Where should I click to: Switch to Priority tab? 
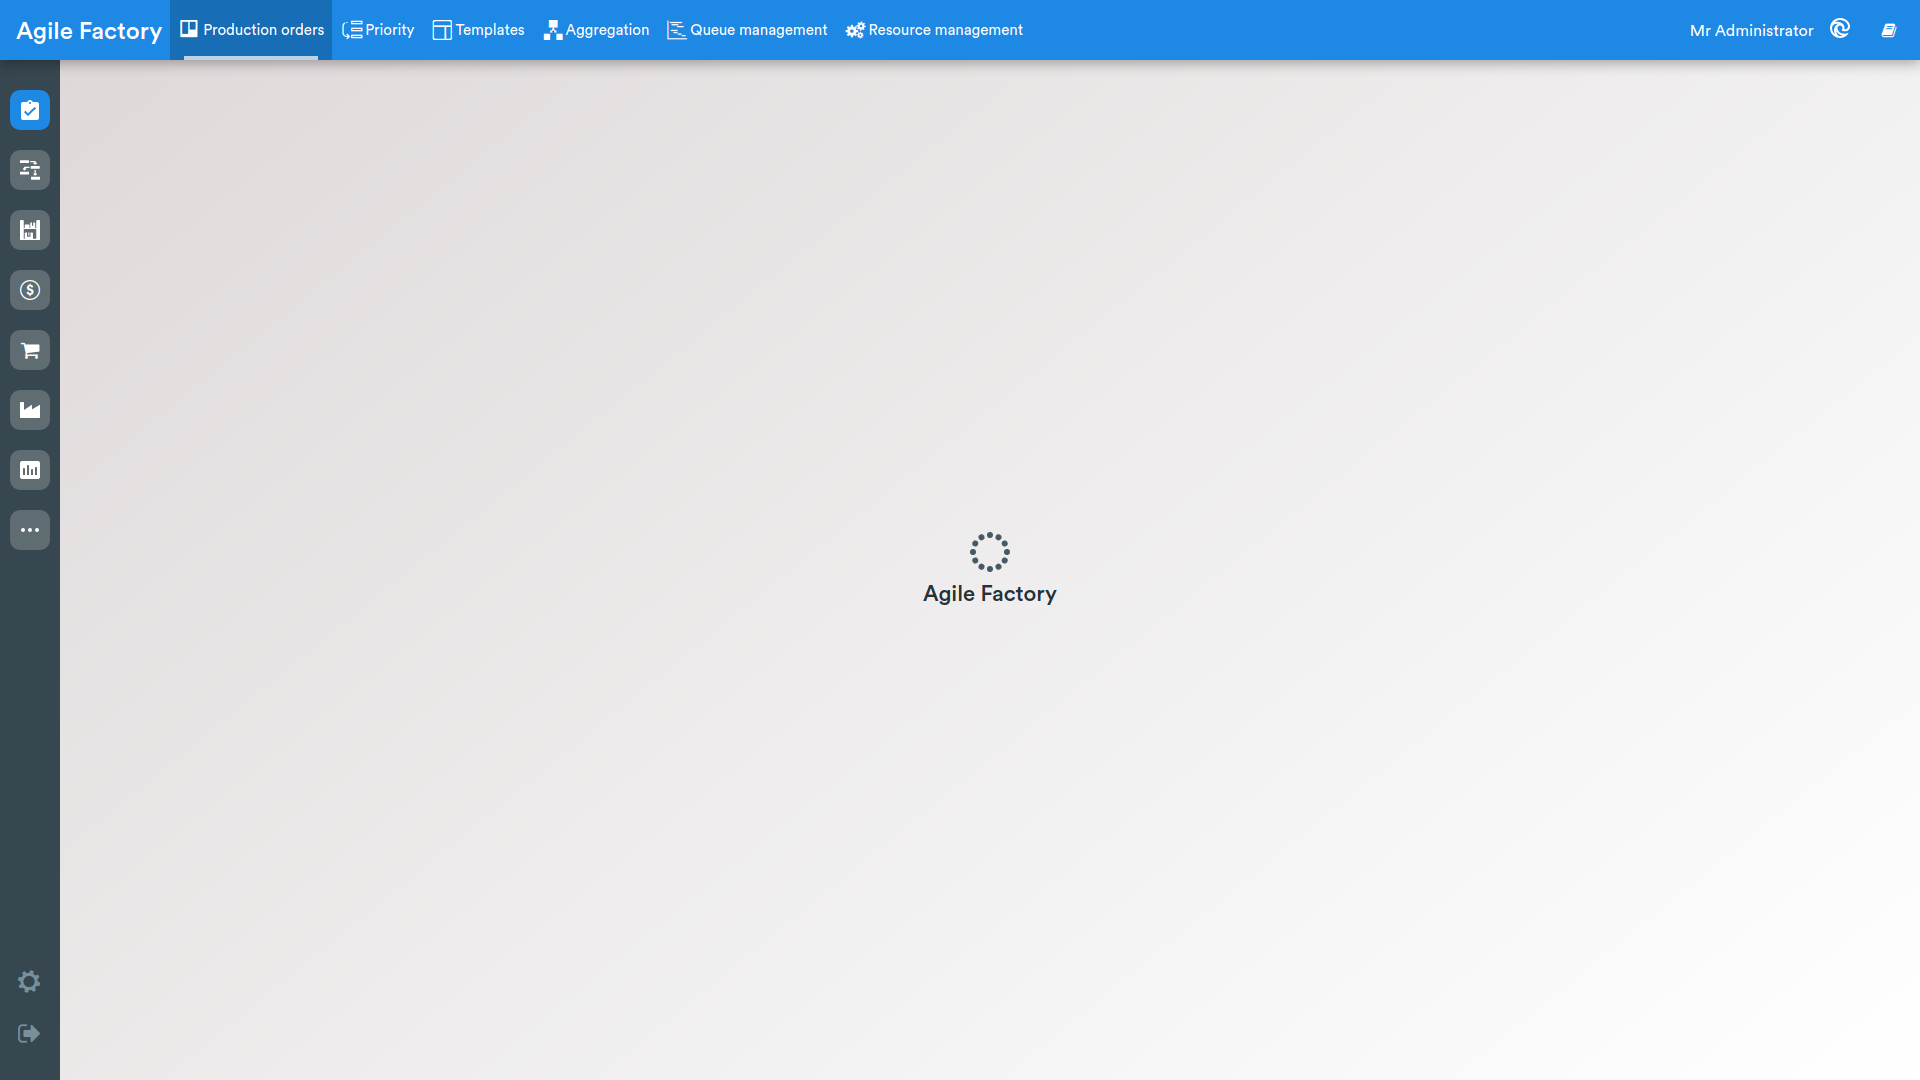378,30
